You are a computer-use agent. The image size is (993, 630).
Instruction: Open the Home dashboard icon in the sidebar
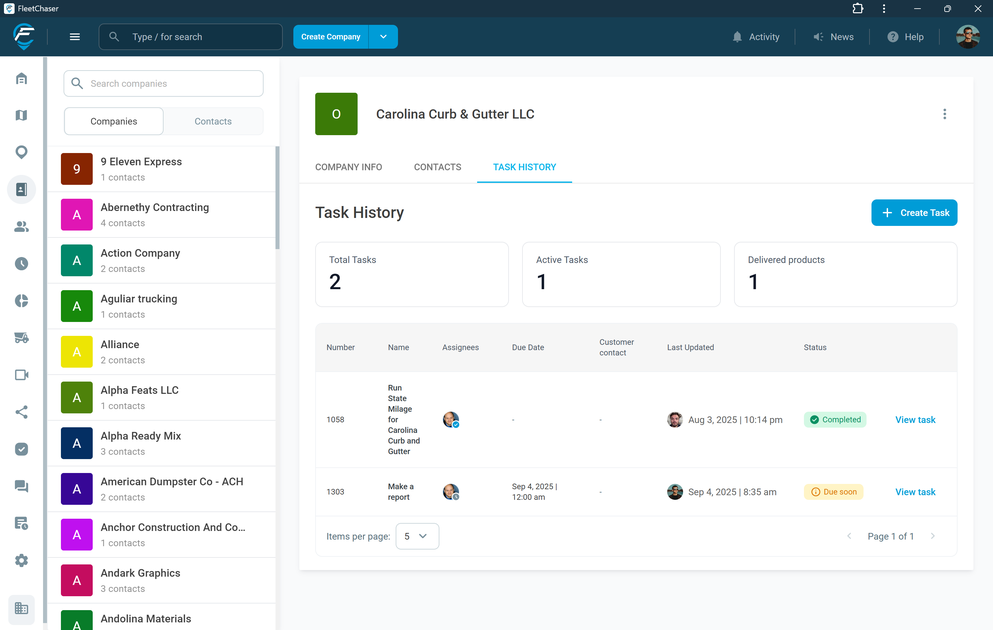tap(21, 78)
